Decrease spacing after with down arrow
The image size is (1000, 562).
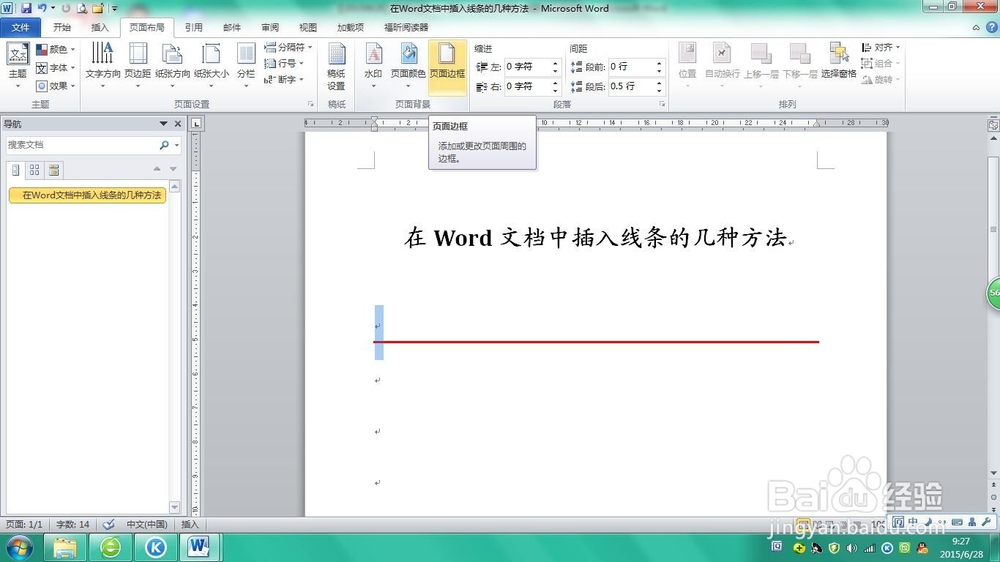click(659, 90)
